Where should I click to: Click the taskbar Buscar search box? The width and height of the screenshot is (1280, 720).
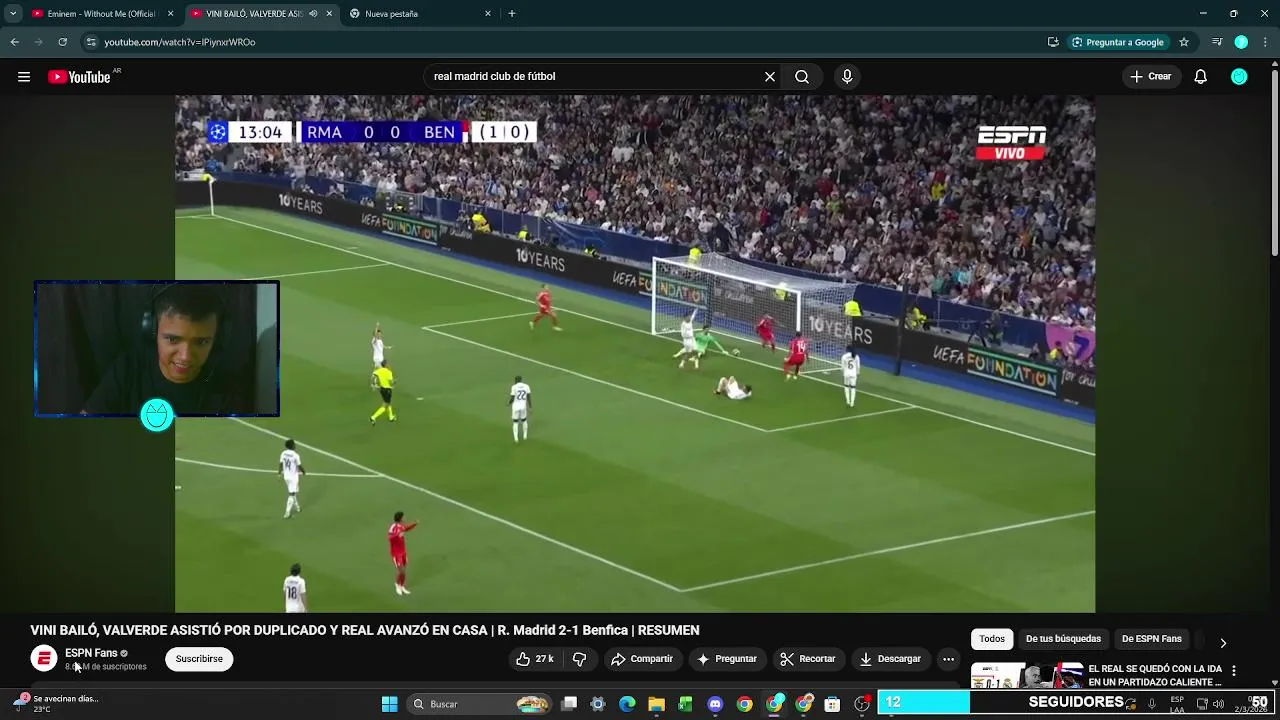pos(479,704)
